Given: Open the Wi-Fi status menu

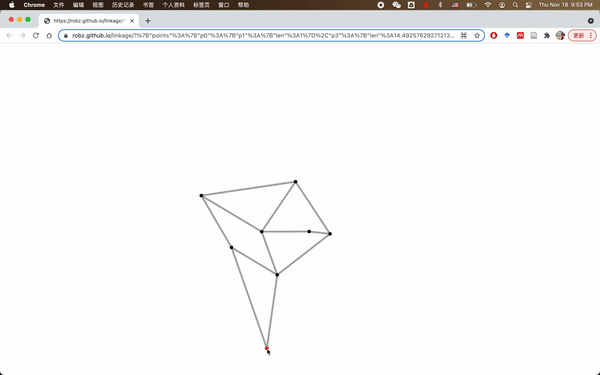Looking at the screenshot, I should (x=488, y=5).
